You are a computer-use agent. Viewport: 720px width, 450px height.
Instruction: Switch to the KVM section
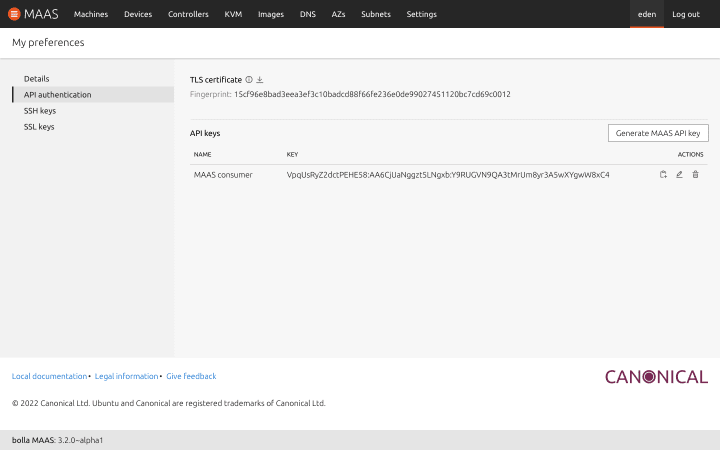[x=233, y=14]
